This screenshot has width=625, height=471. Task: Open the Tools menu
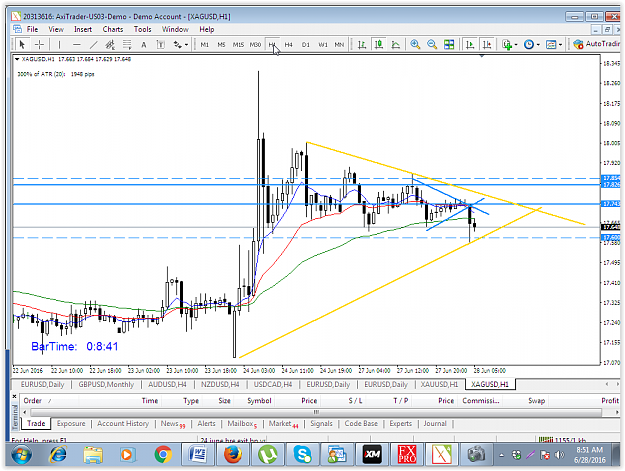coord(142,29)
